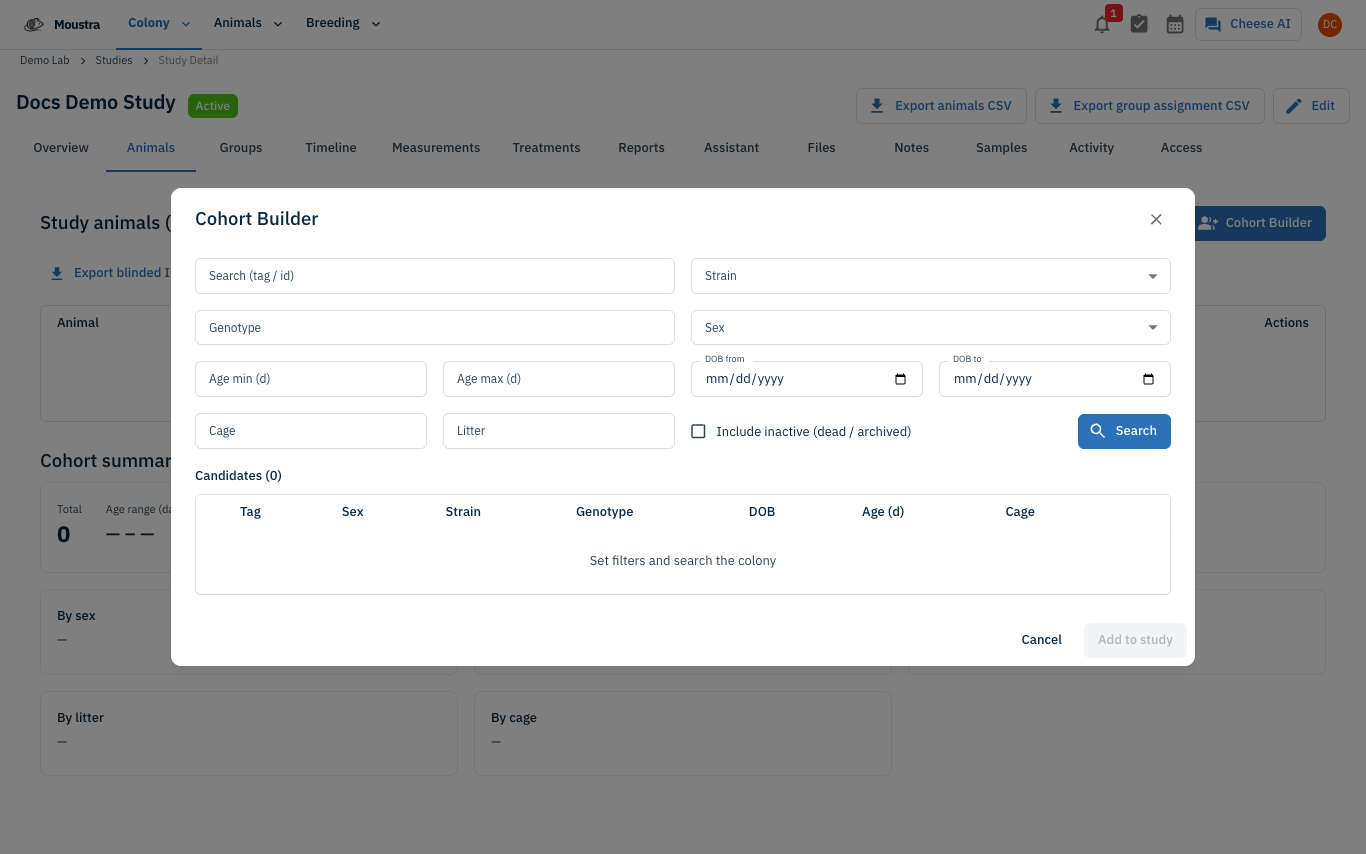Switch to the Assistant tab
The width and height of the screenshot is (1366, 854).
(x=731, y=148)
